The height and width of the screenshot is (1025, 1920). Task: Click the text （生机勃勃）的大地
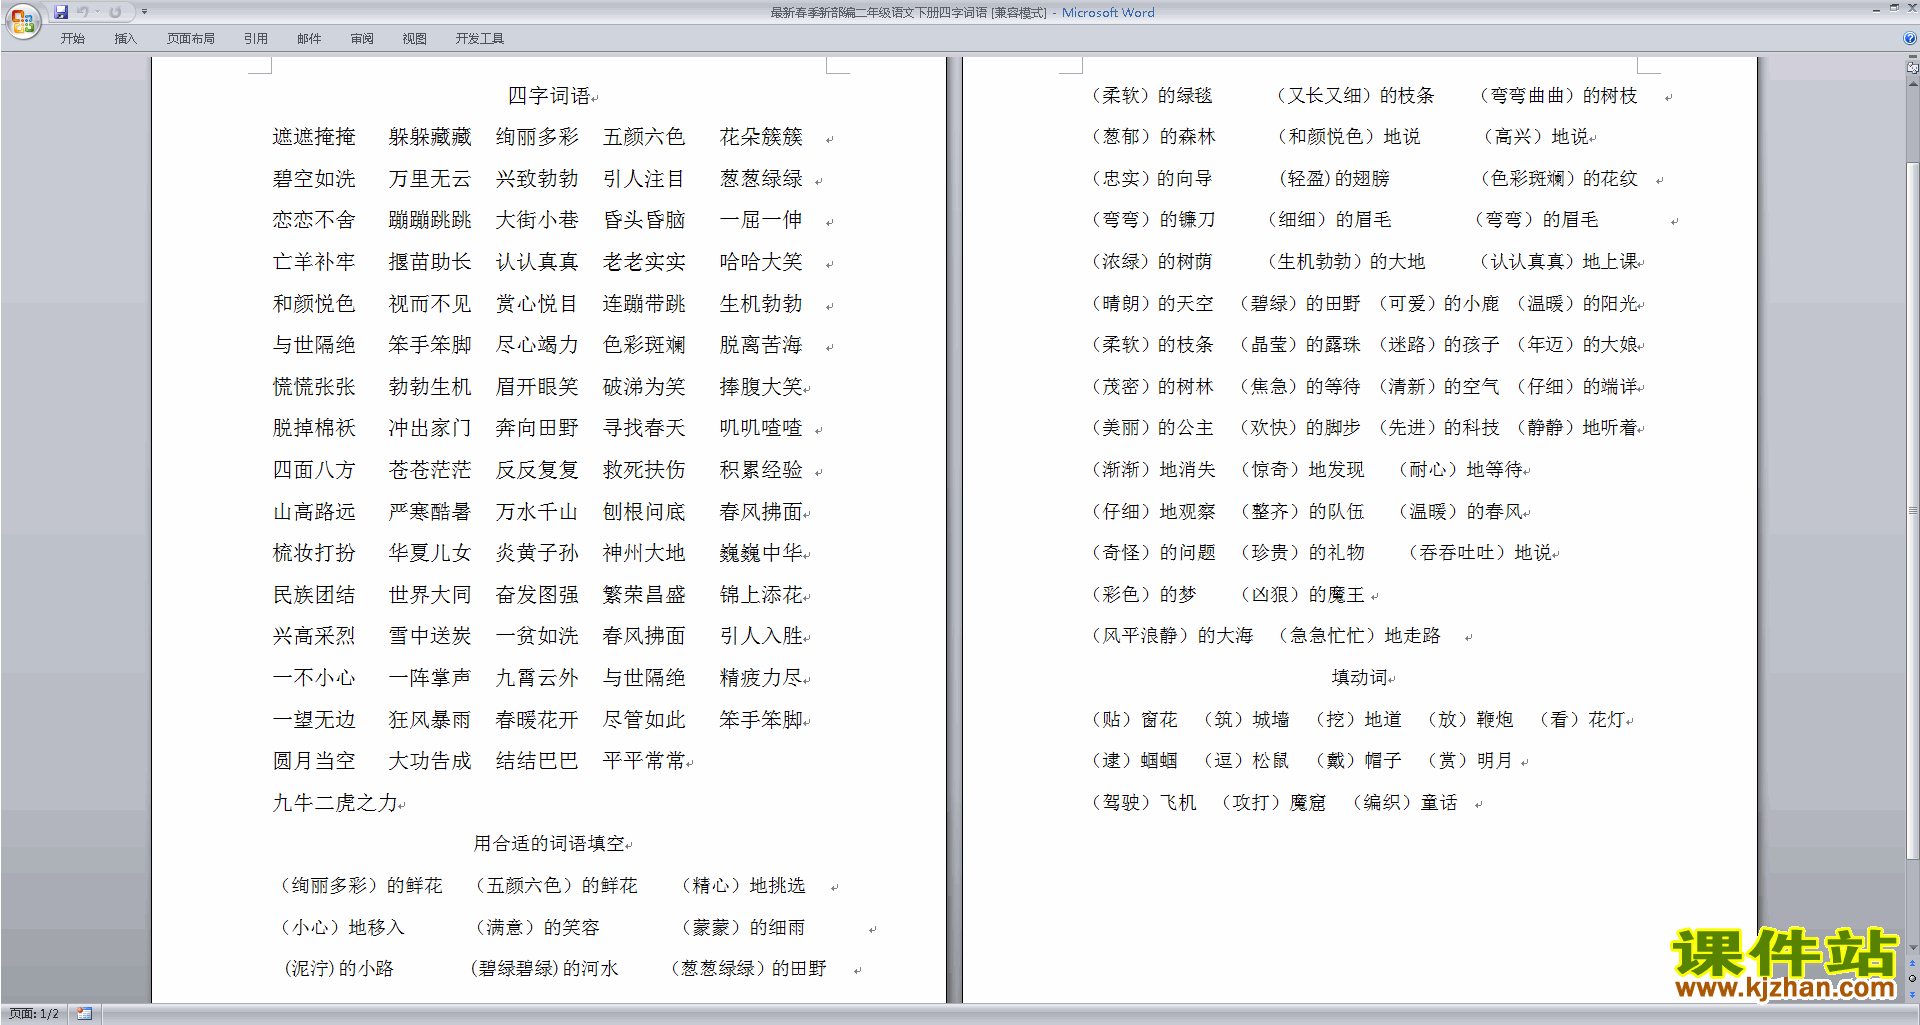click(x=1345, y=262)
